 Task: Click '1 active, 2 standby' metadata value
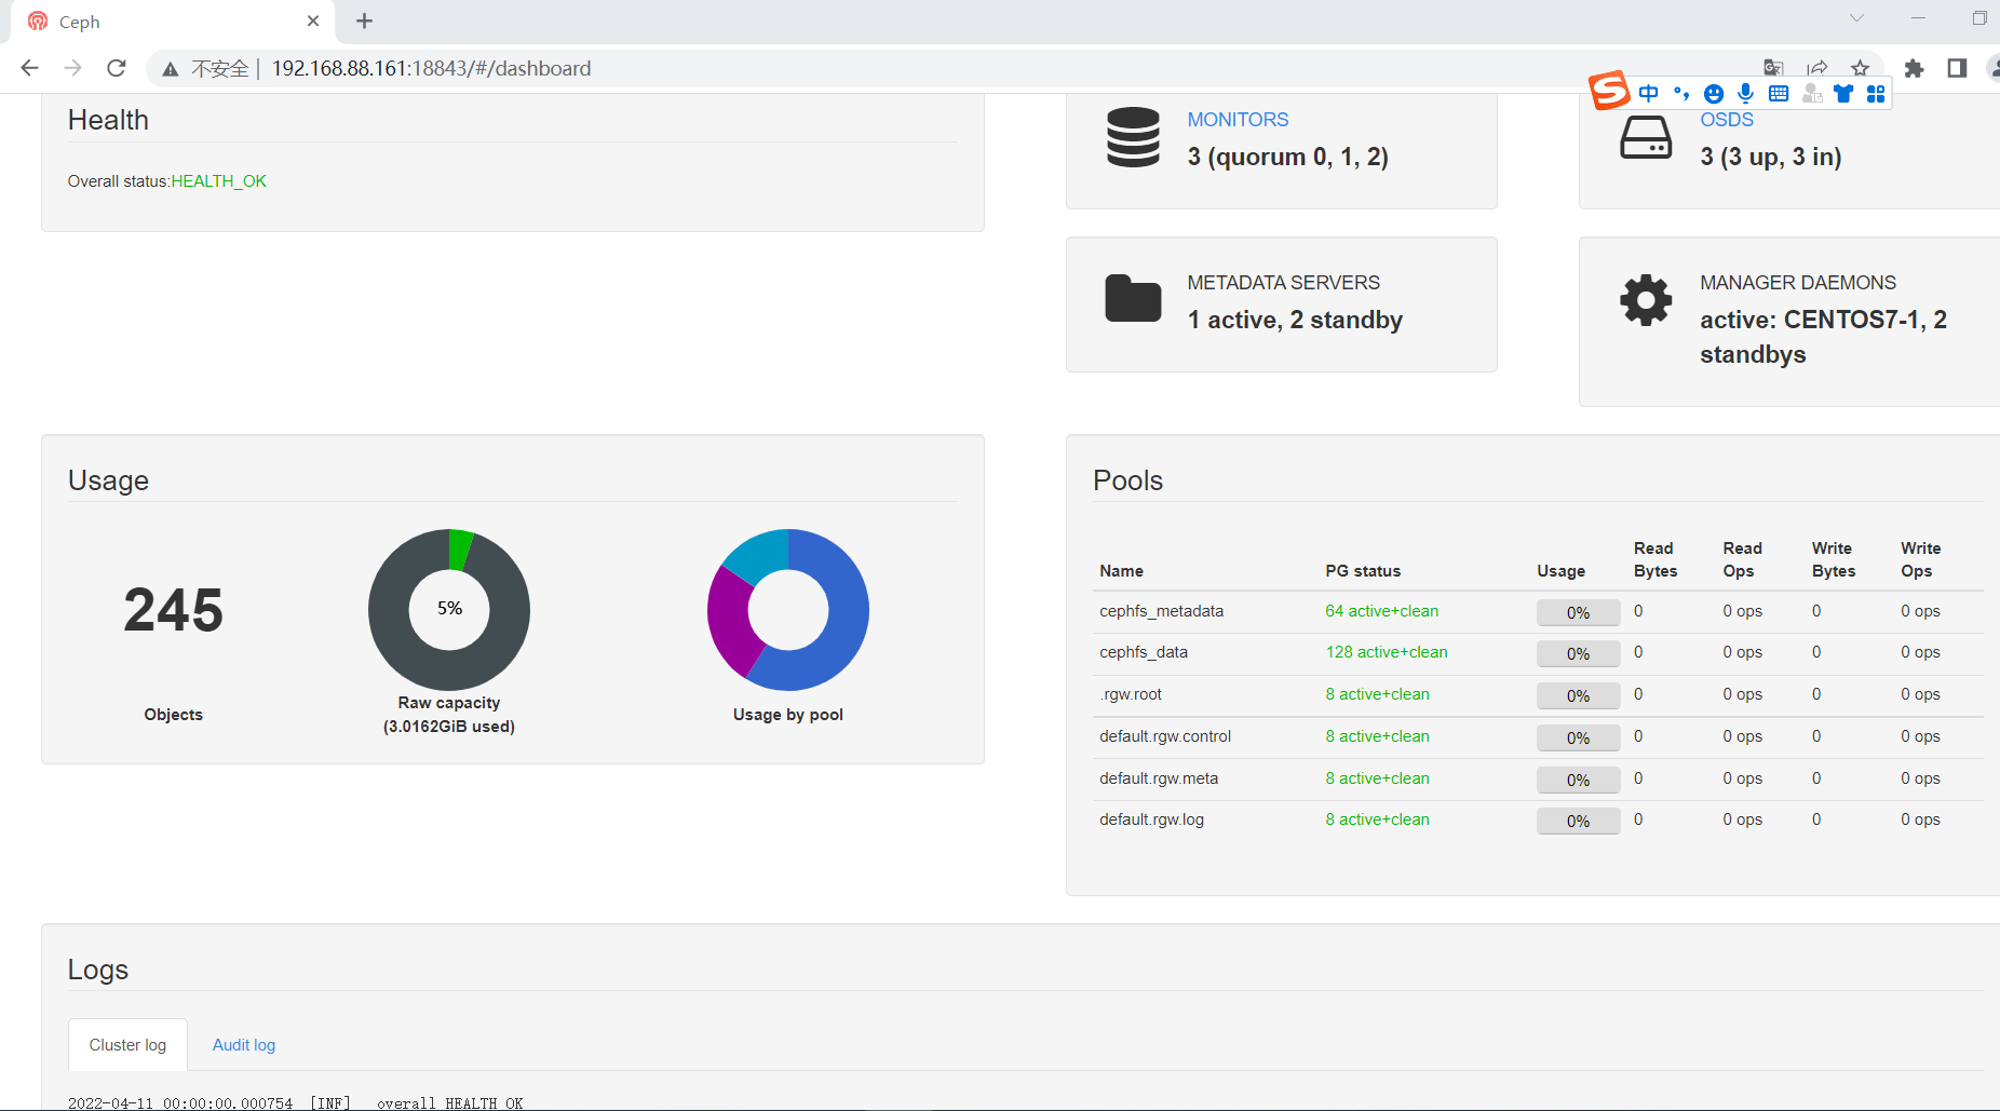click(x=1295, y=320)
